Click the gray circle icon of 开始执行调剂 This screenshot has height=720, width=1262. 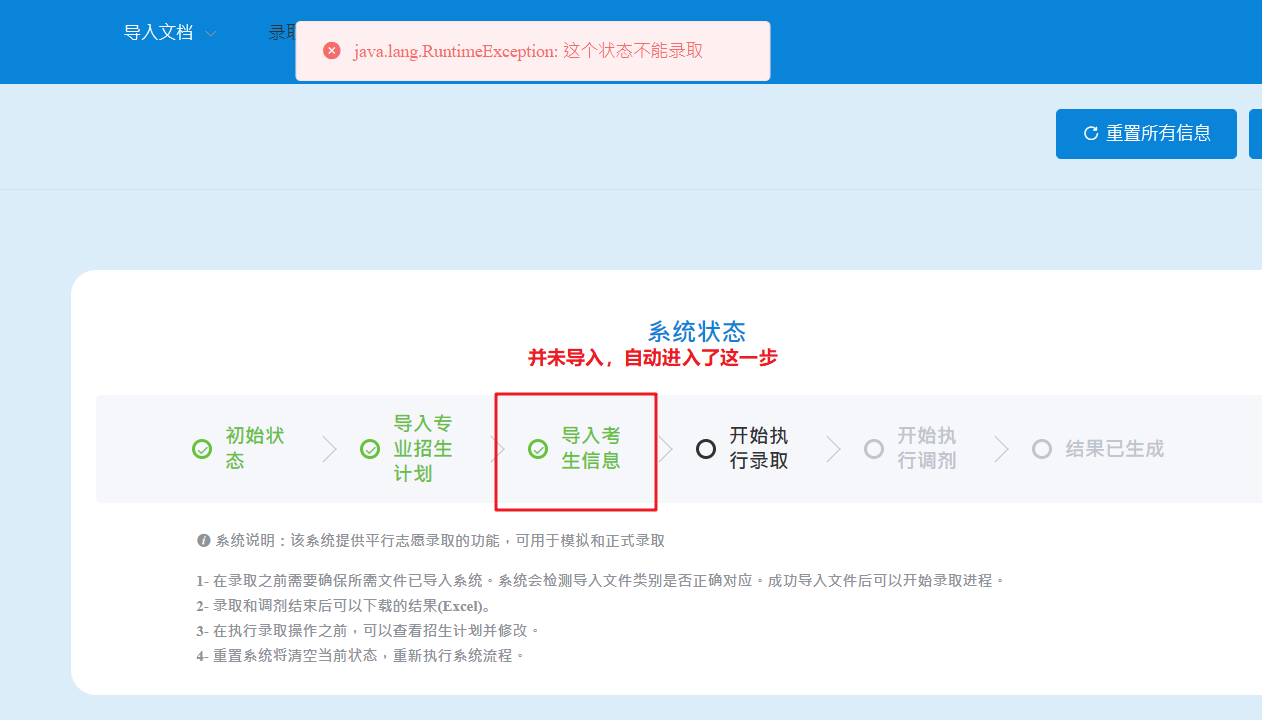[x=874, y=449]
